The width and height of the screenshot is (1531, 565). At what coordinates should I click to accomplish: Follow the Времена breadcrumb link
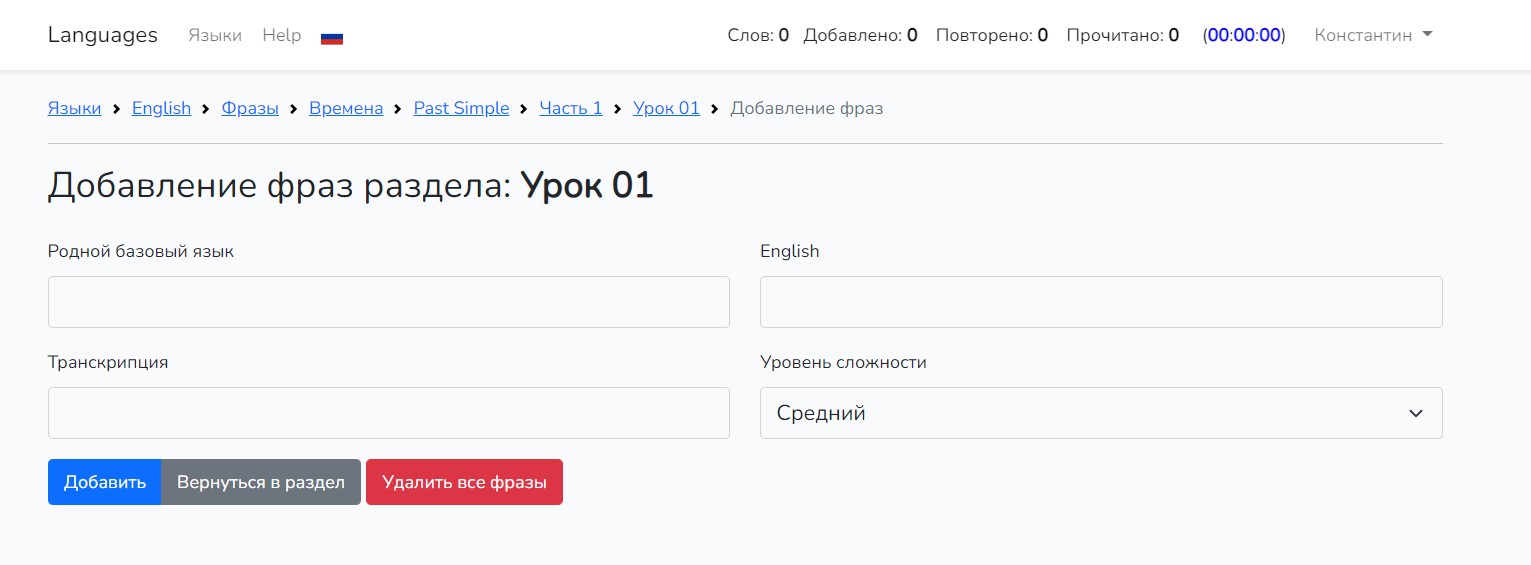pyautogui.click(x=346, y=108)
